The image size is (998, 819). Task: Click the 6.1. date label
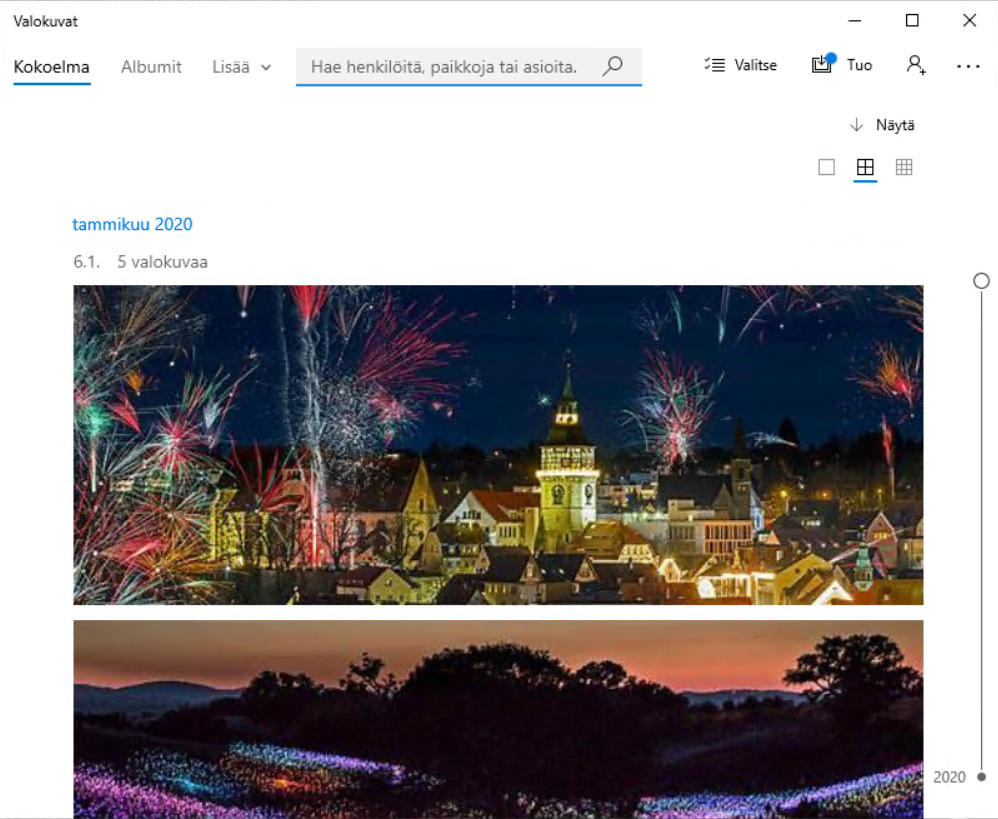(x=87, y=262)
